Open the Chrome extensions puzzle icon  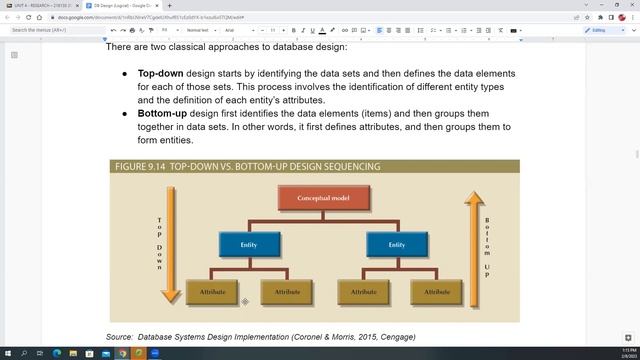point(600,18)
